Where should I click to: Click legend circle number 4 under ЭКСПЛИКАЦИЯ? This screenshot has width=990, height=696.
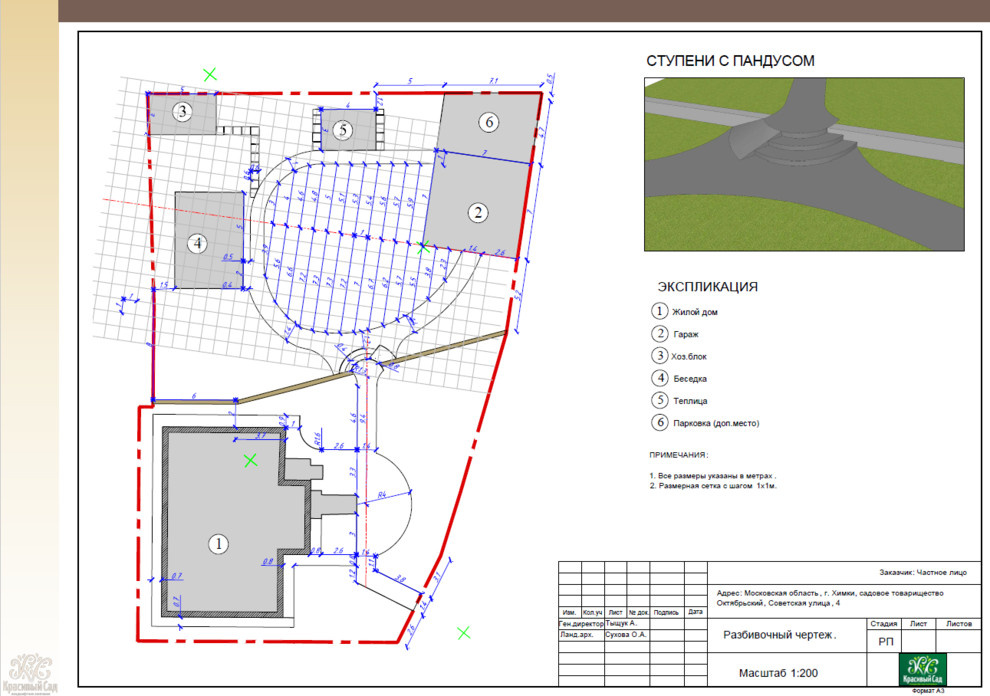click(659, 378)
